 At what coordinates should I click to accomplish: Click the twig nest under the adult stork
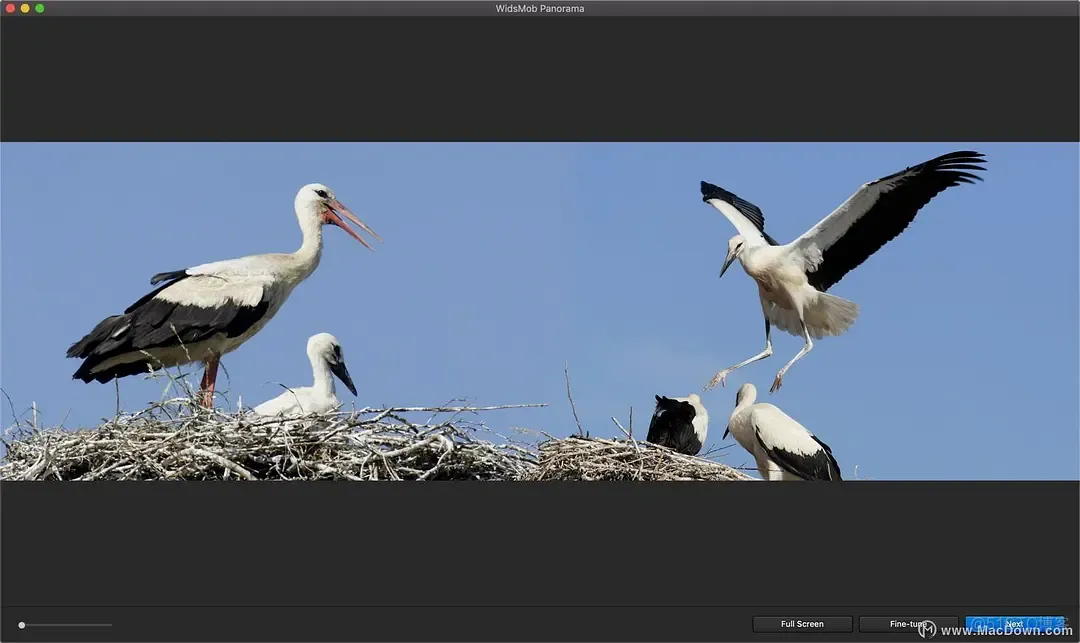pos(262,444)
